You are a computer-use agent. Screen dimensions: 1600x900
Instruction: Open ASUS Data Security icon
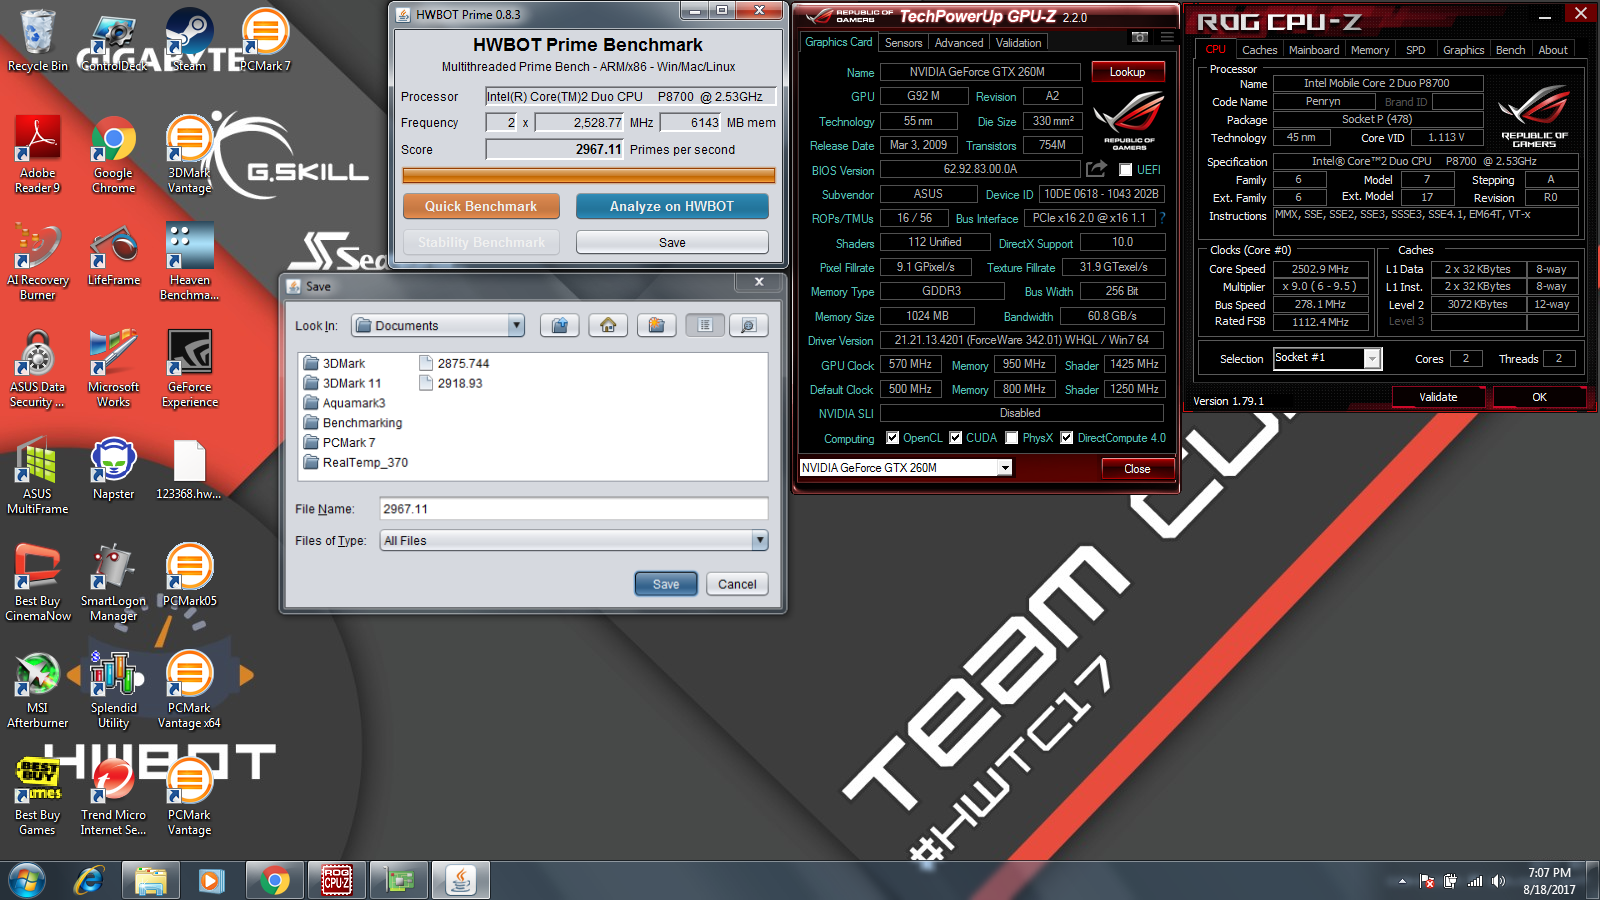click(x=37, y=369)
